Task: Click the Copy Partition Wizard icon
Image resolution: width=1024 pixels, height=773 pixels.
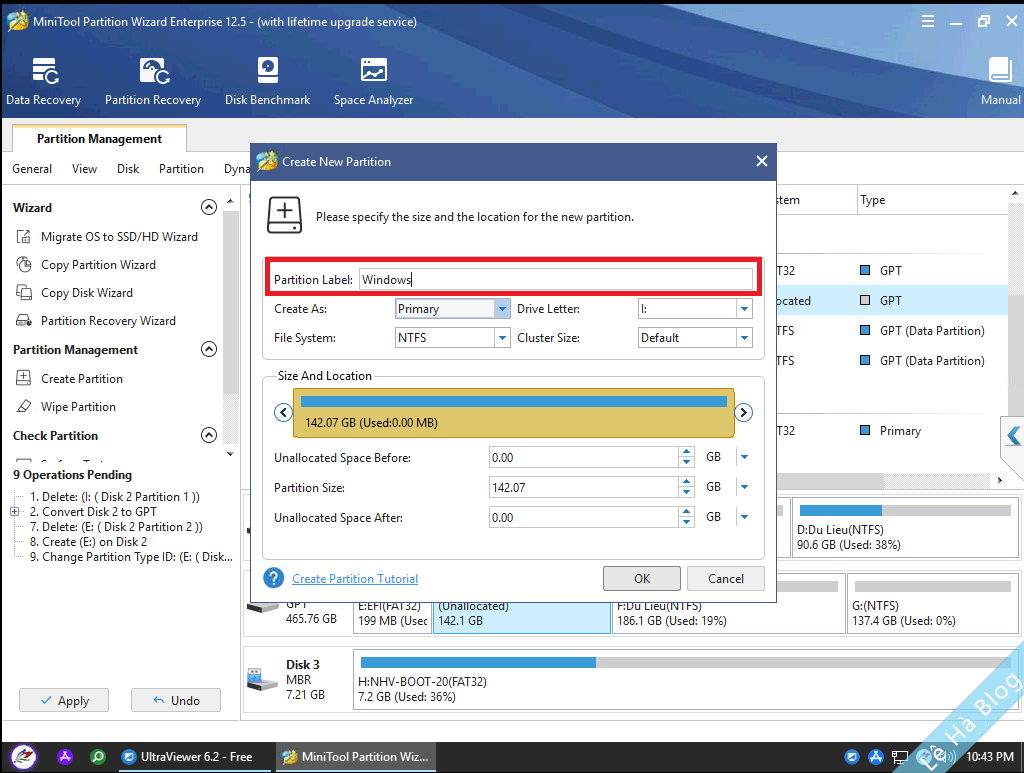Action: 24,264
